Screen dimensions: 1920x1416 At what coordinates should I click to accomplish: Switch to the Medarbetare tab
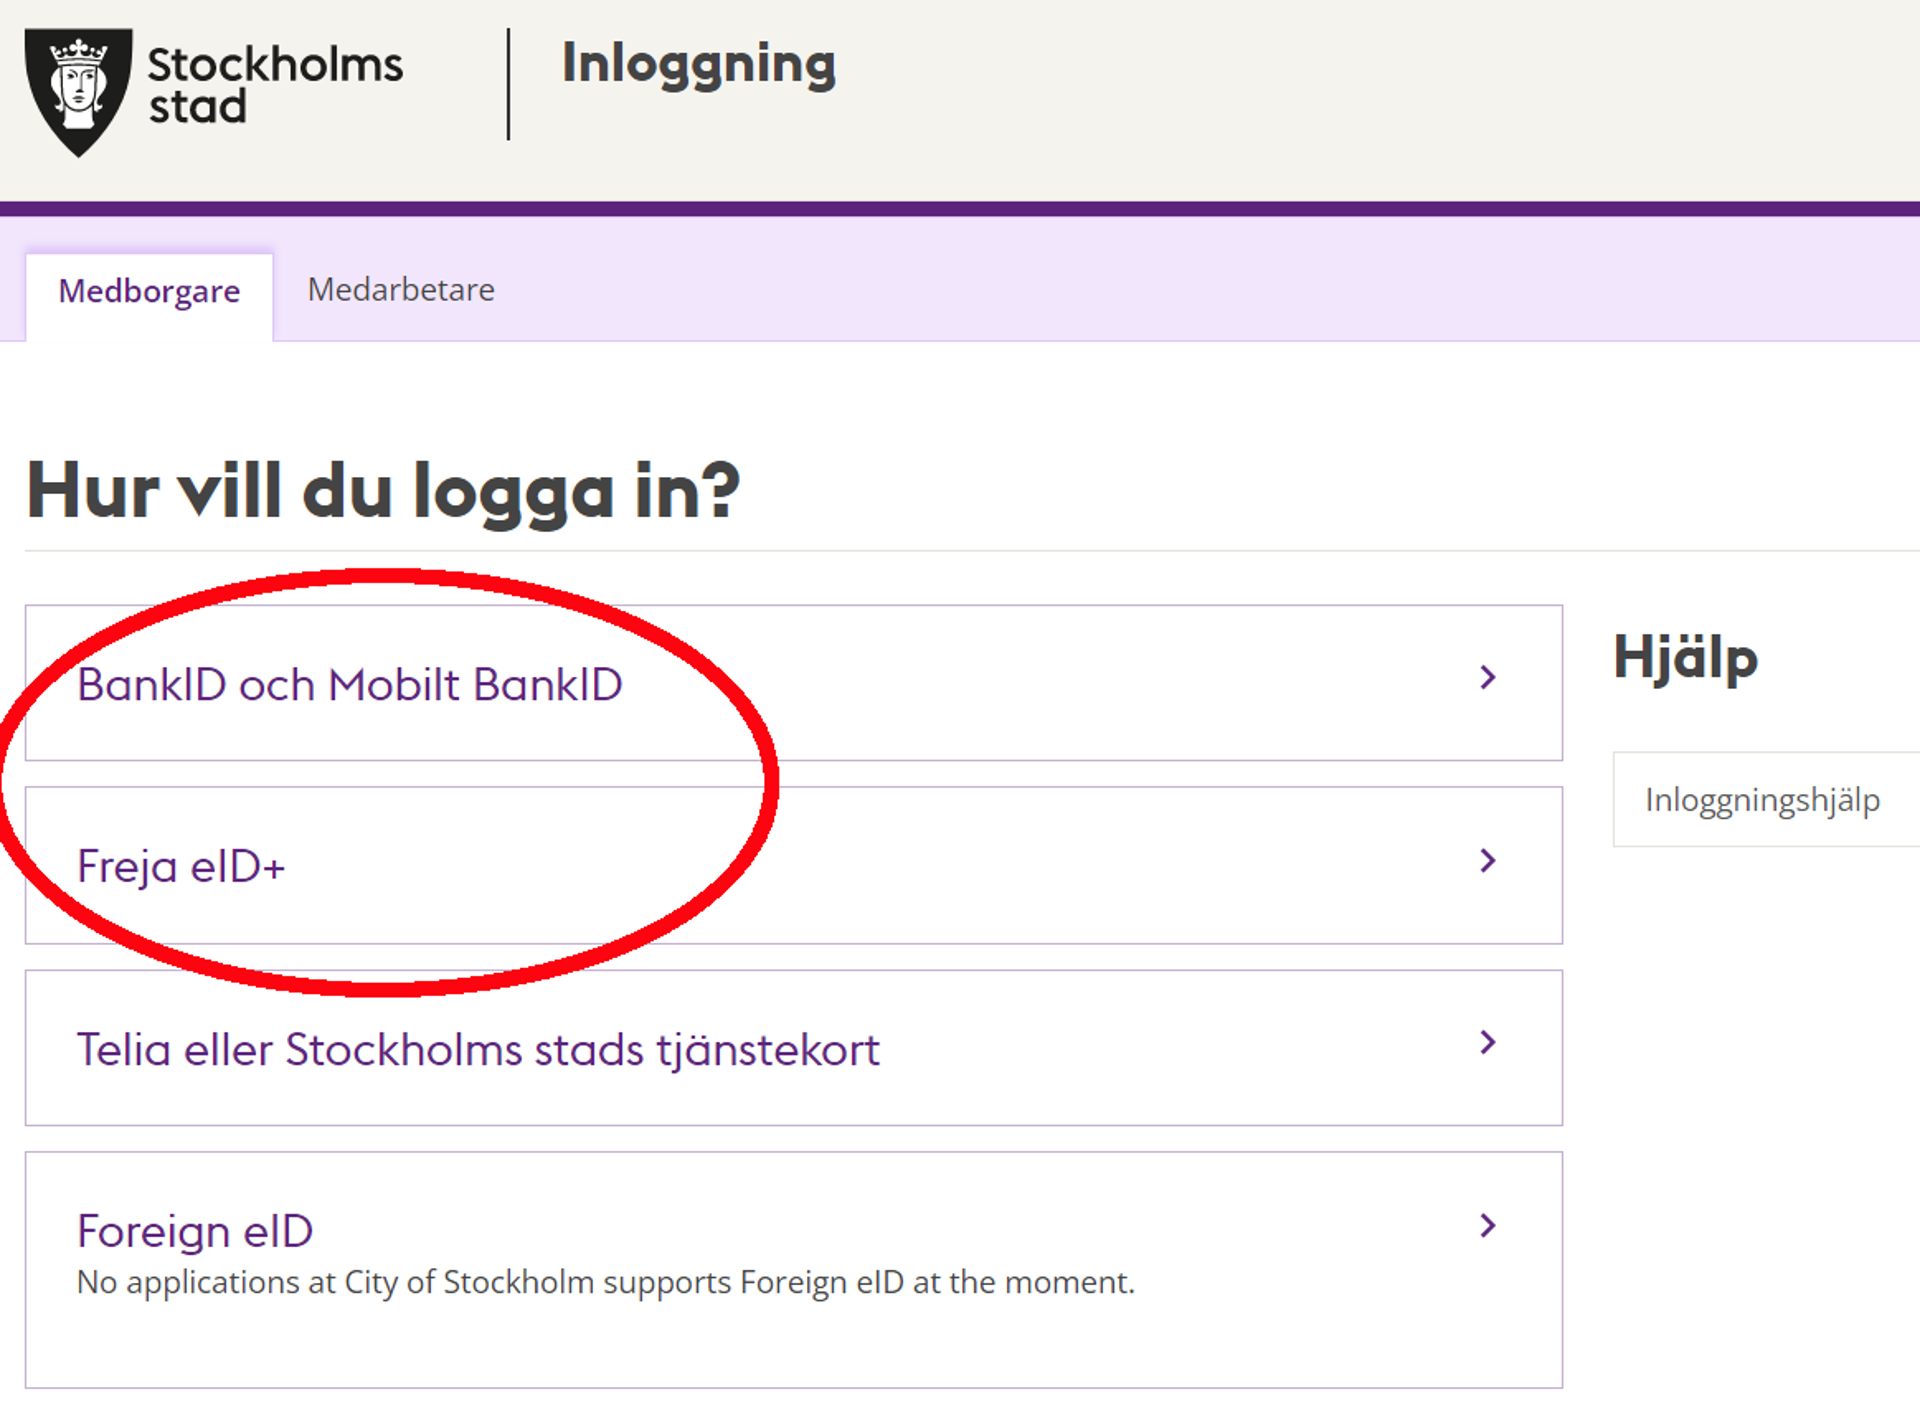[400, 290]
